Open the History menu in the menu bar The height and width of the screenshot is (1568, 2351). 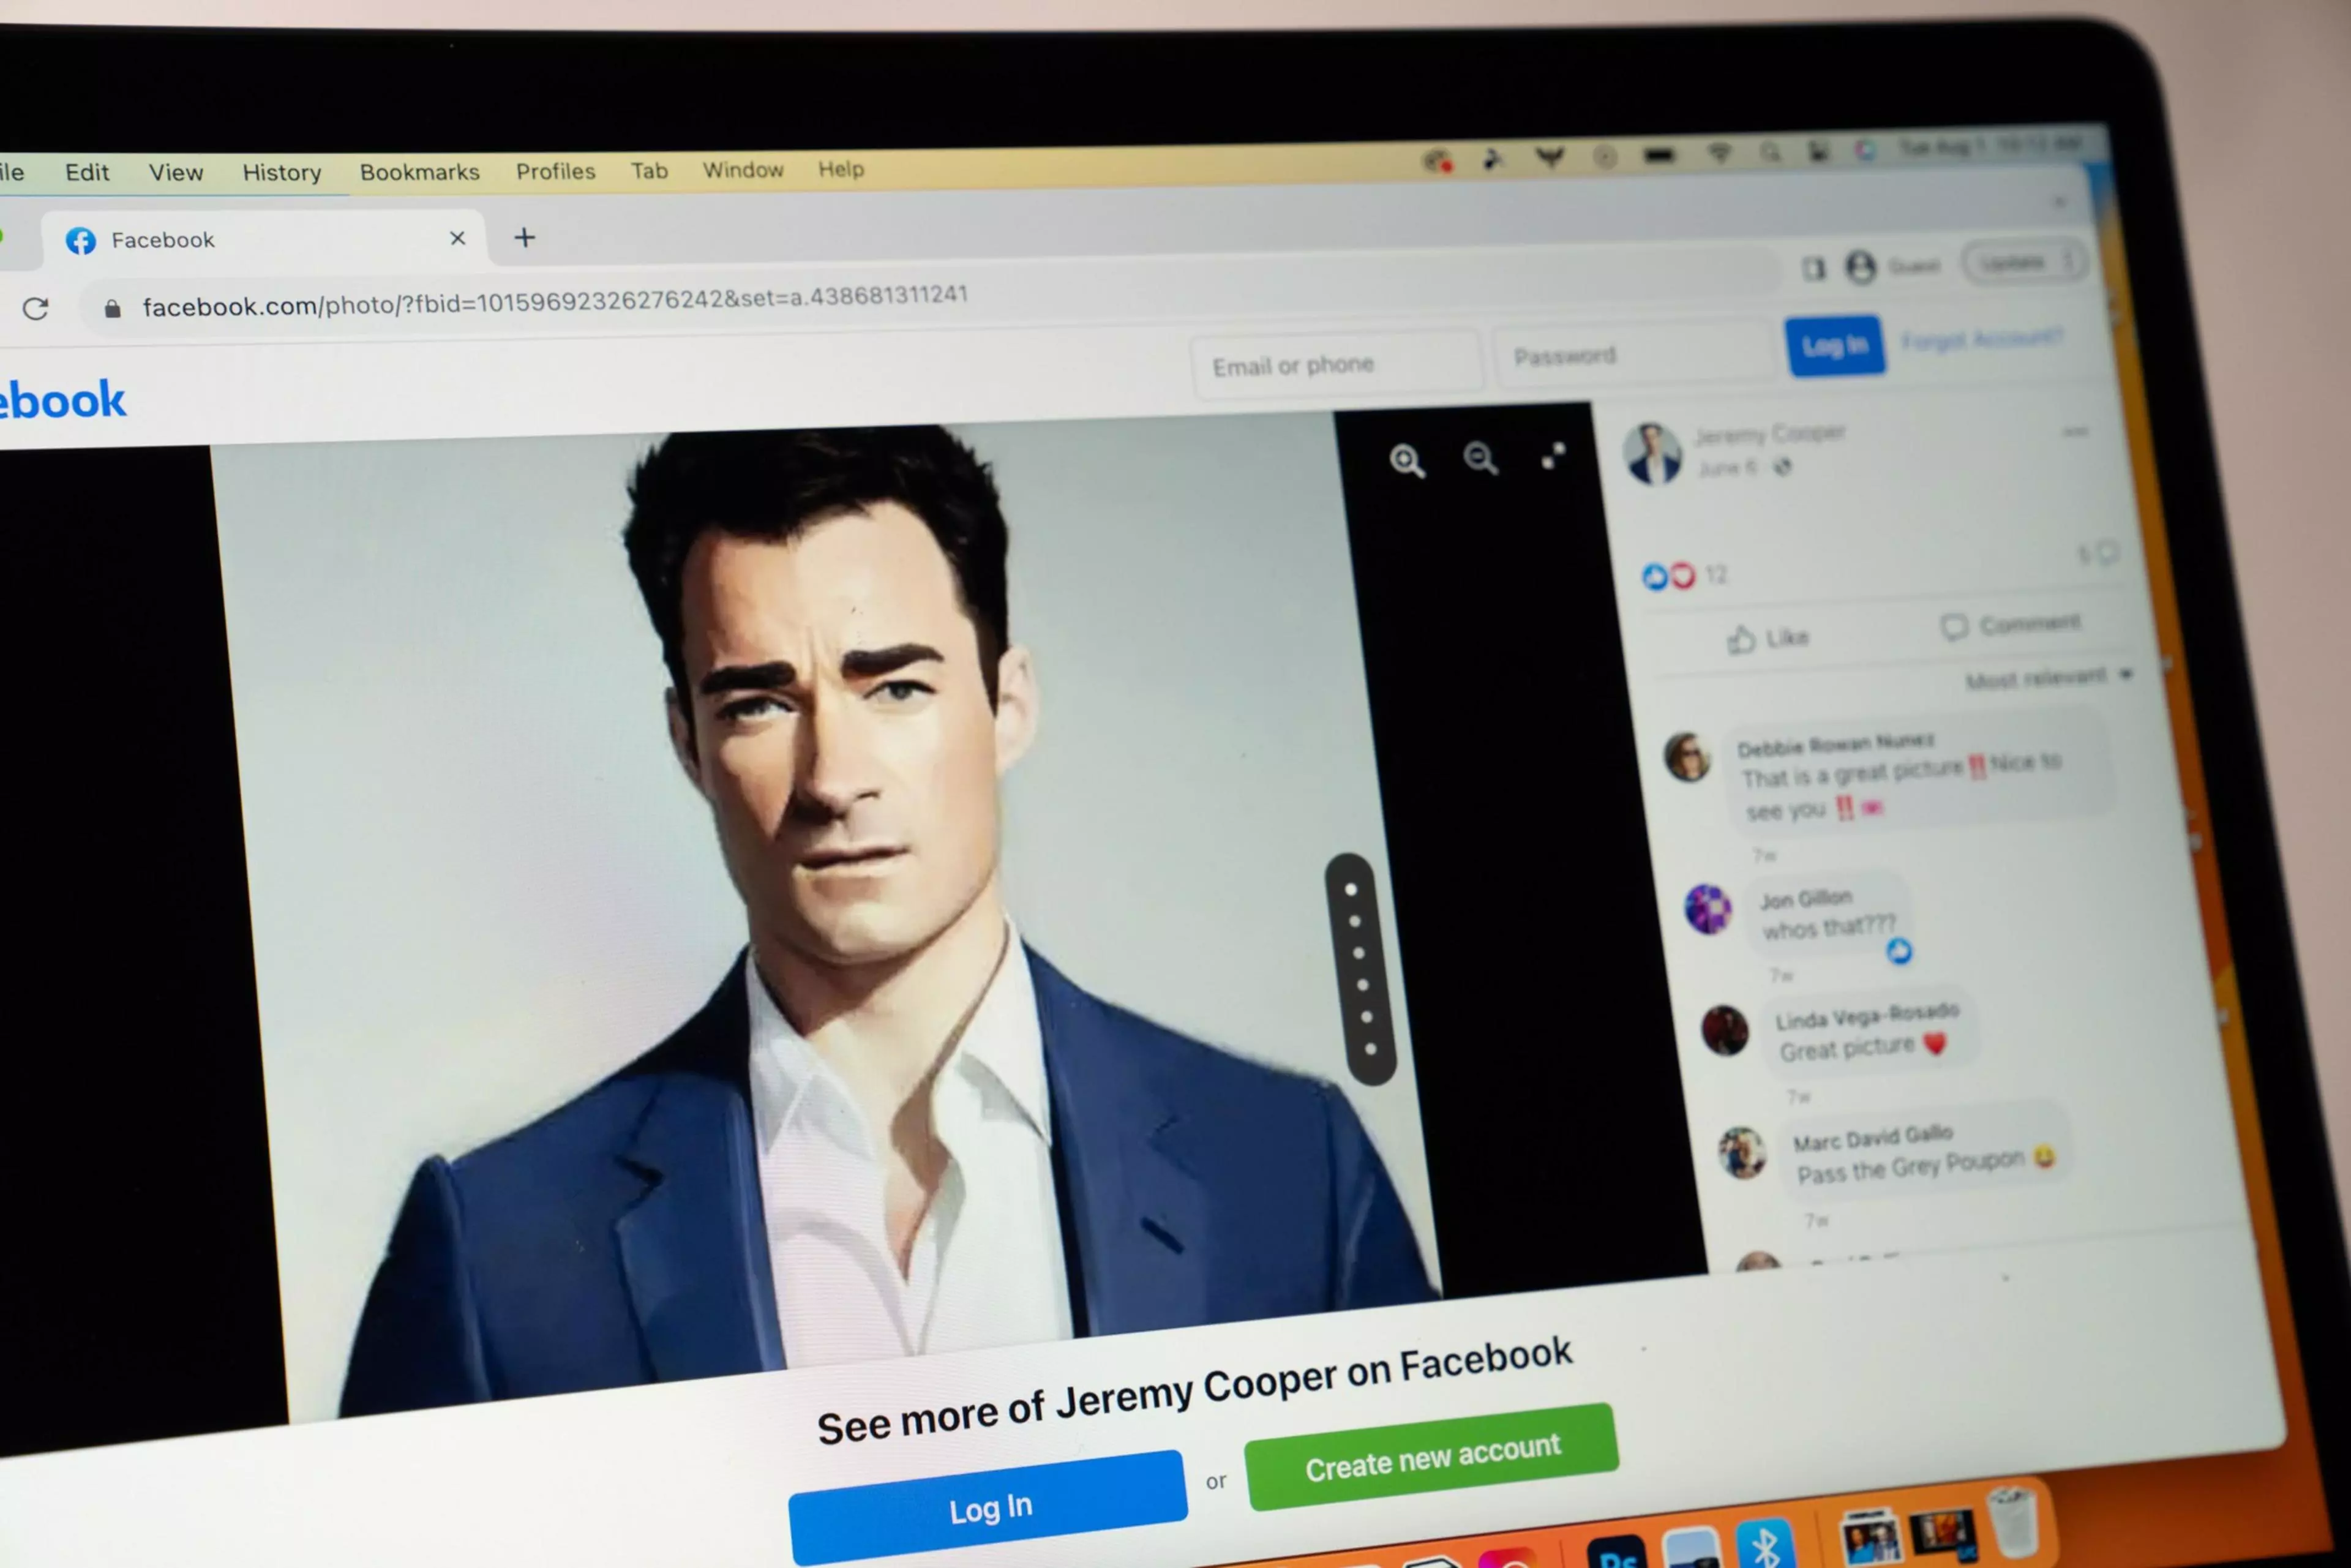point(281,172)
